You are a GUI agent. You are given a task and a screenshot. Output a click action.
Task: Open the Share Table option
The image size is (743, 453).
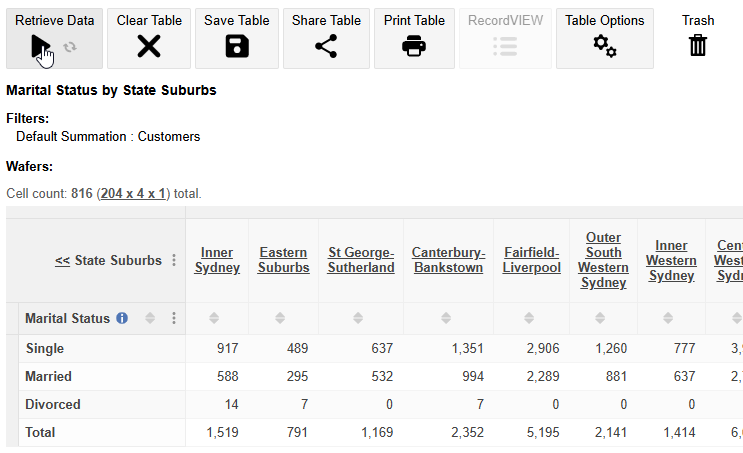coord(325,45)
